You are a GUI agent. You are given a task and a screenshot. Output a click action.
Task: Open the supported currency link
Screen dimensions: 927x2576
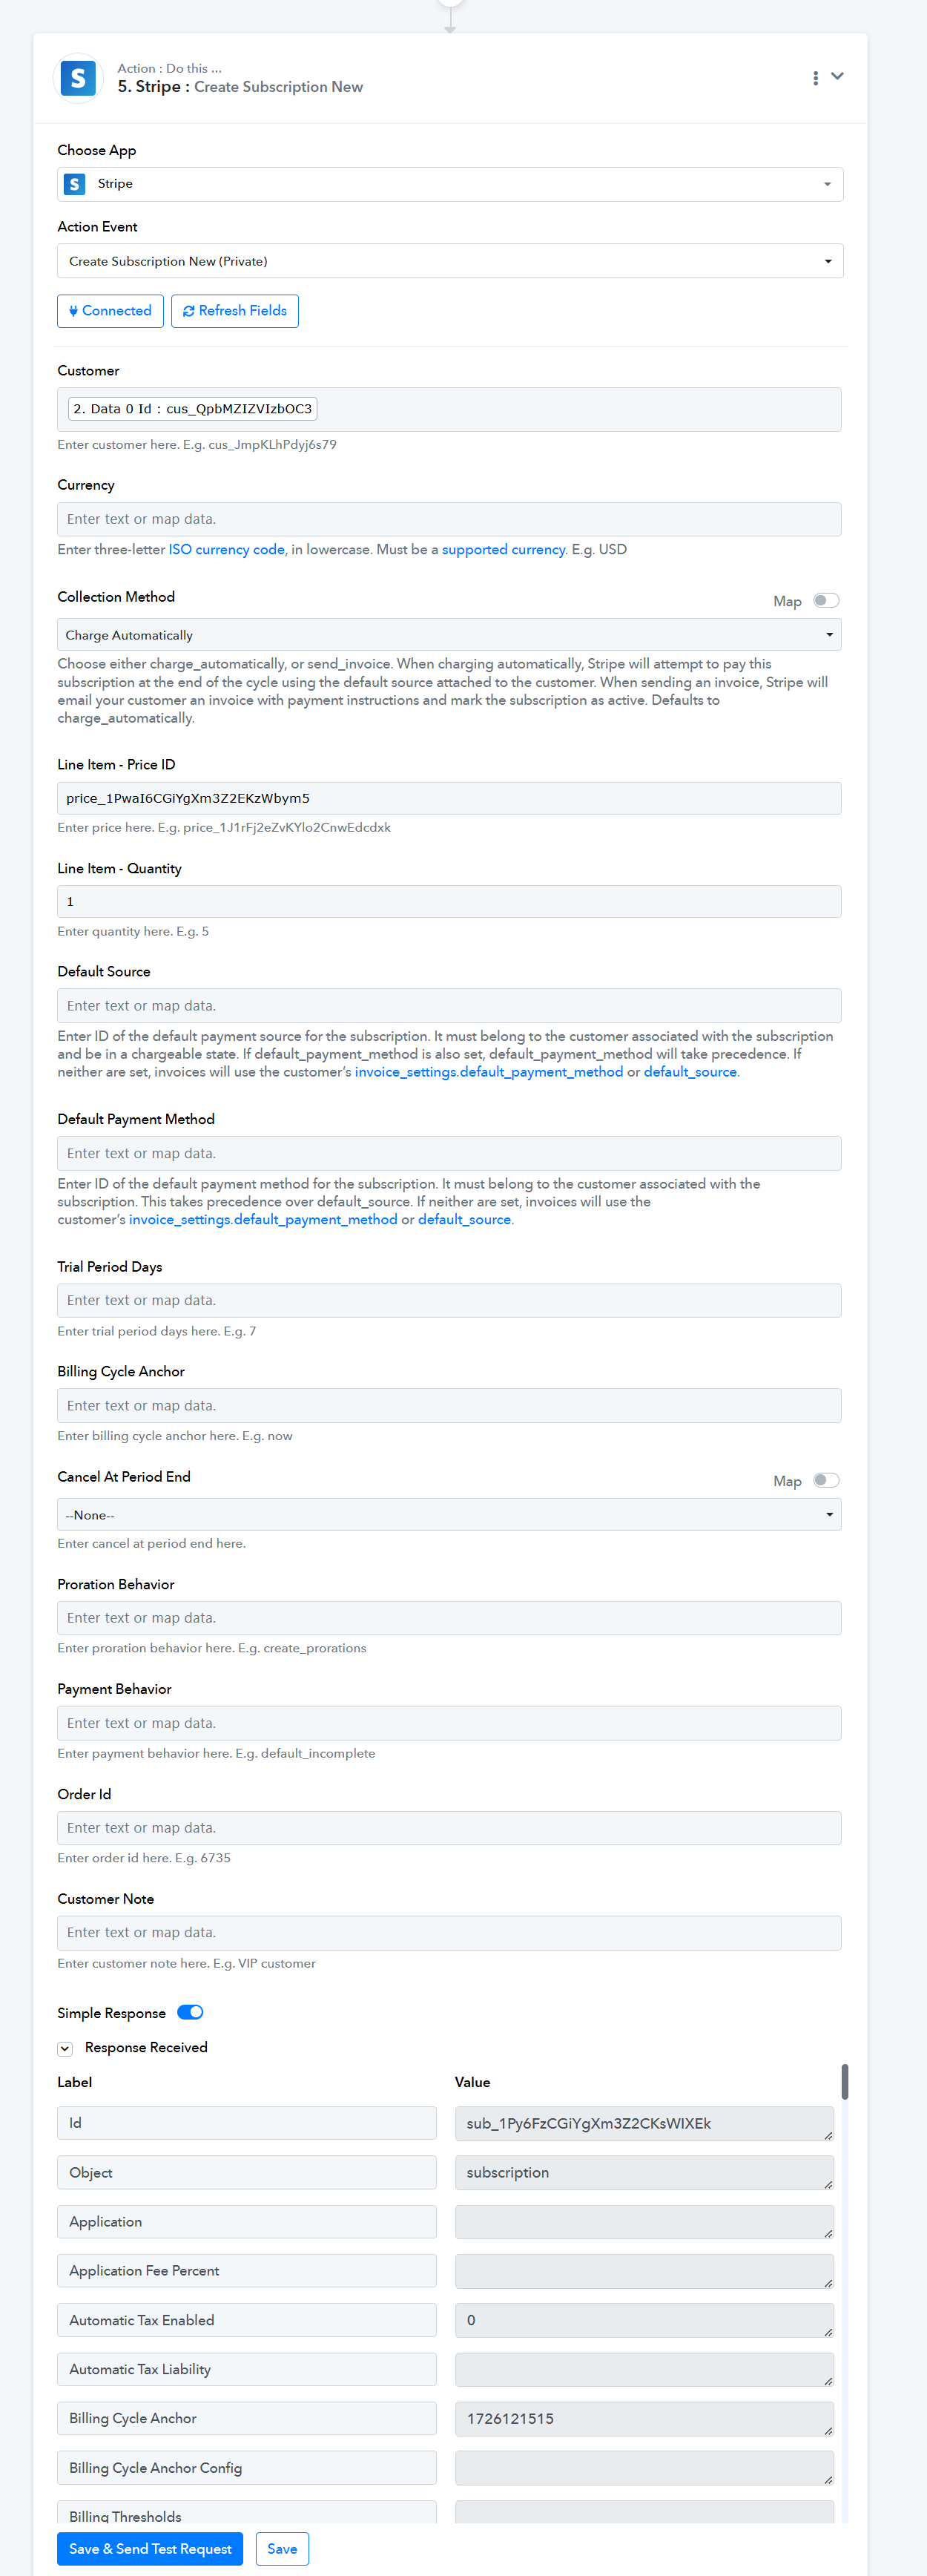(x=504, y=550)
